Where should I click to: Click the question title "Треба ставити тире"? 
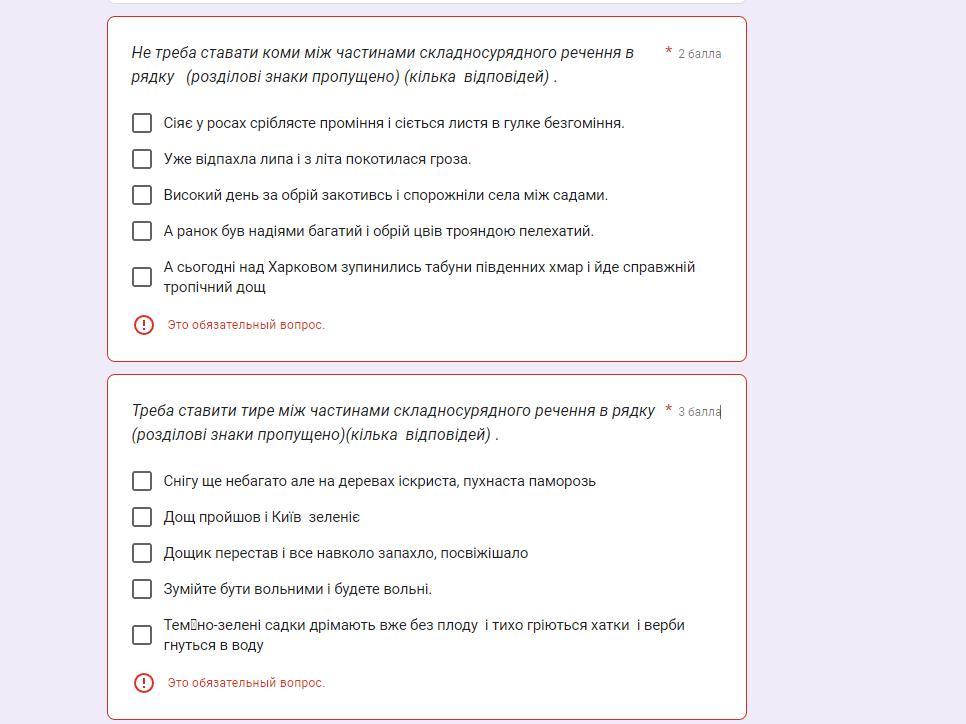(393, 422)
